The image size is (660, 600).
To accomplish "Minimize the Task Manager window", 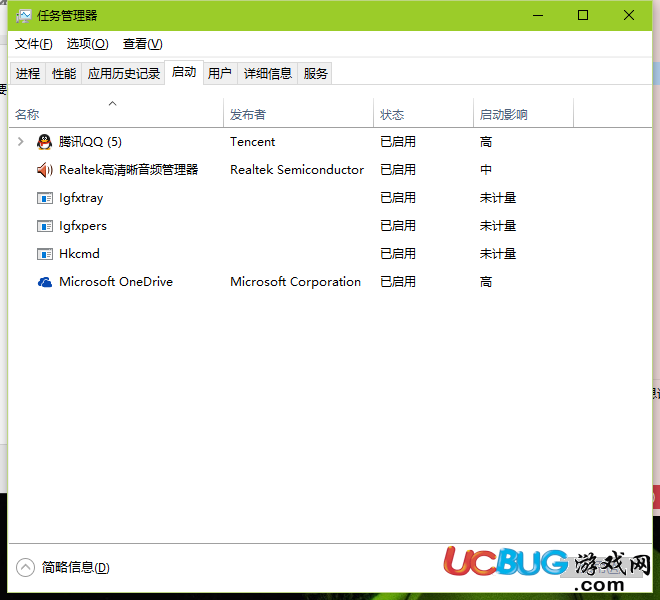I will pos(538,16).
